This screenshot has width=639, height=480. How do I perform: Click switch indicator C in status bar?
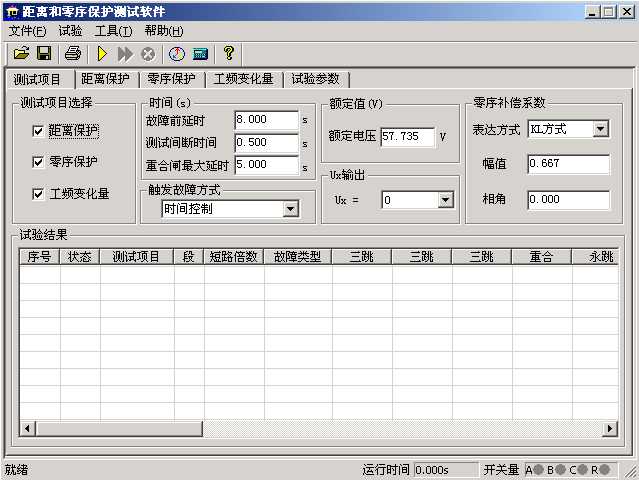(x=583, y=470)
